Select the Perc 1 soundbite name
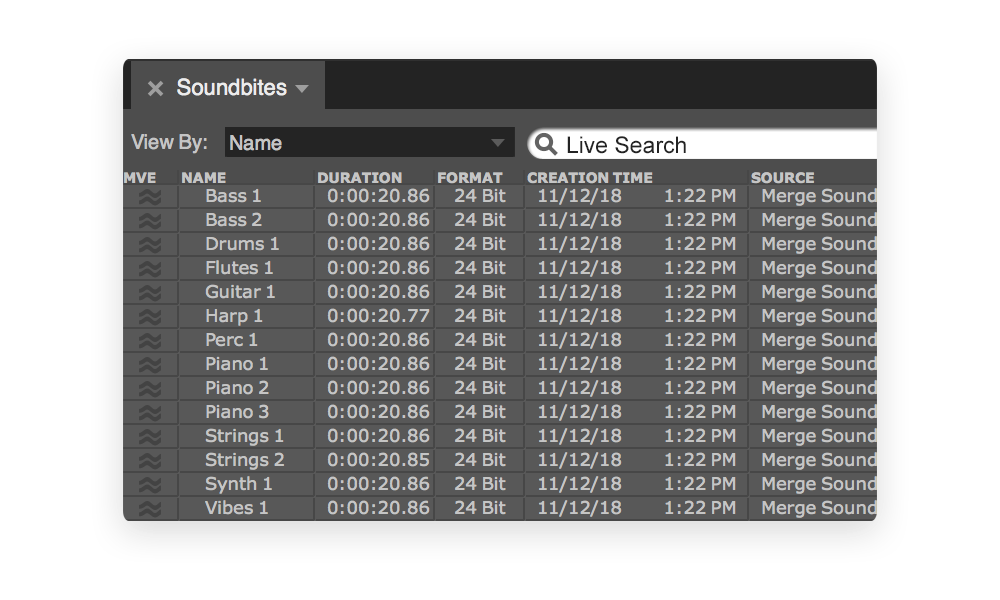The width and height of the screenshot is (1000, 600). (x=232, y=340)
